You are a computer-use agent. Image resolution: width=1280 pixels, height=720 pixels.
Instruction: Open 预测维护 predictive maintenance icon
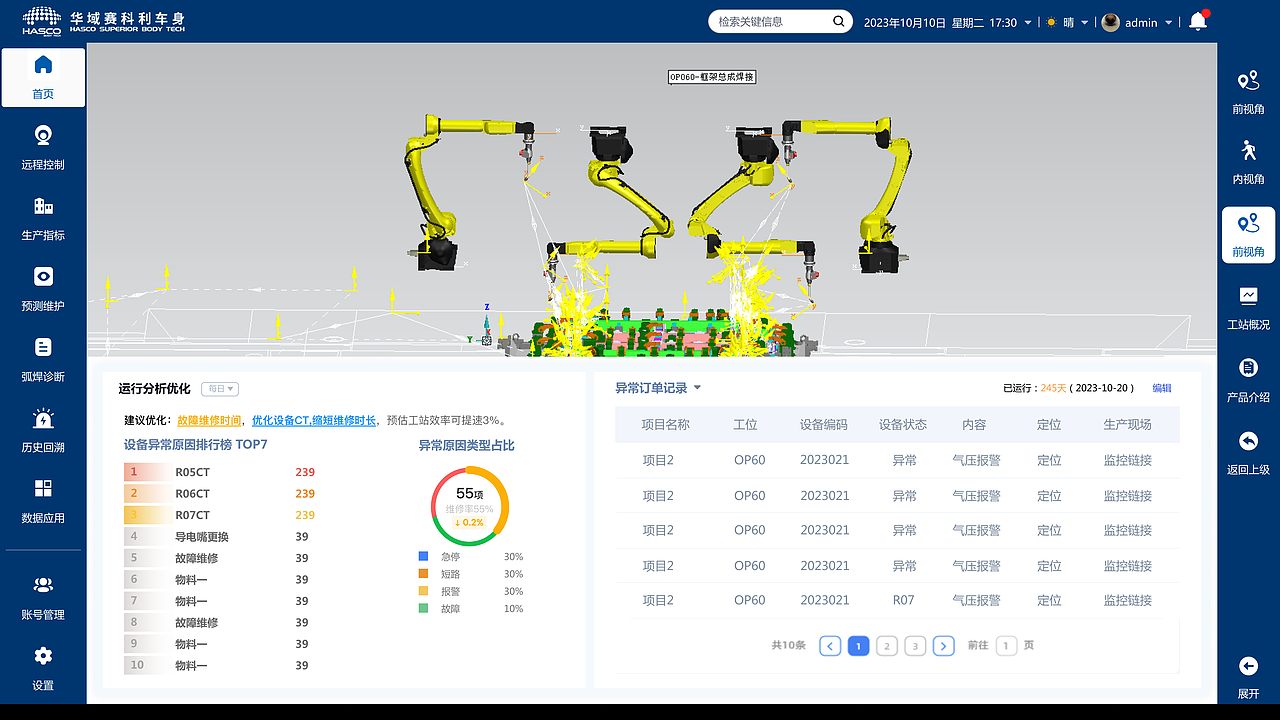[43, 277]
